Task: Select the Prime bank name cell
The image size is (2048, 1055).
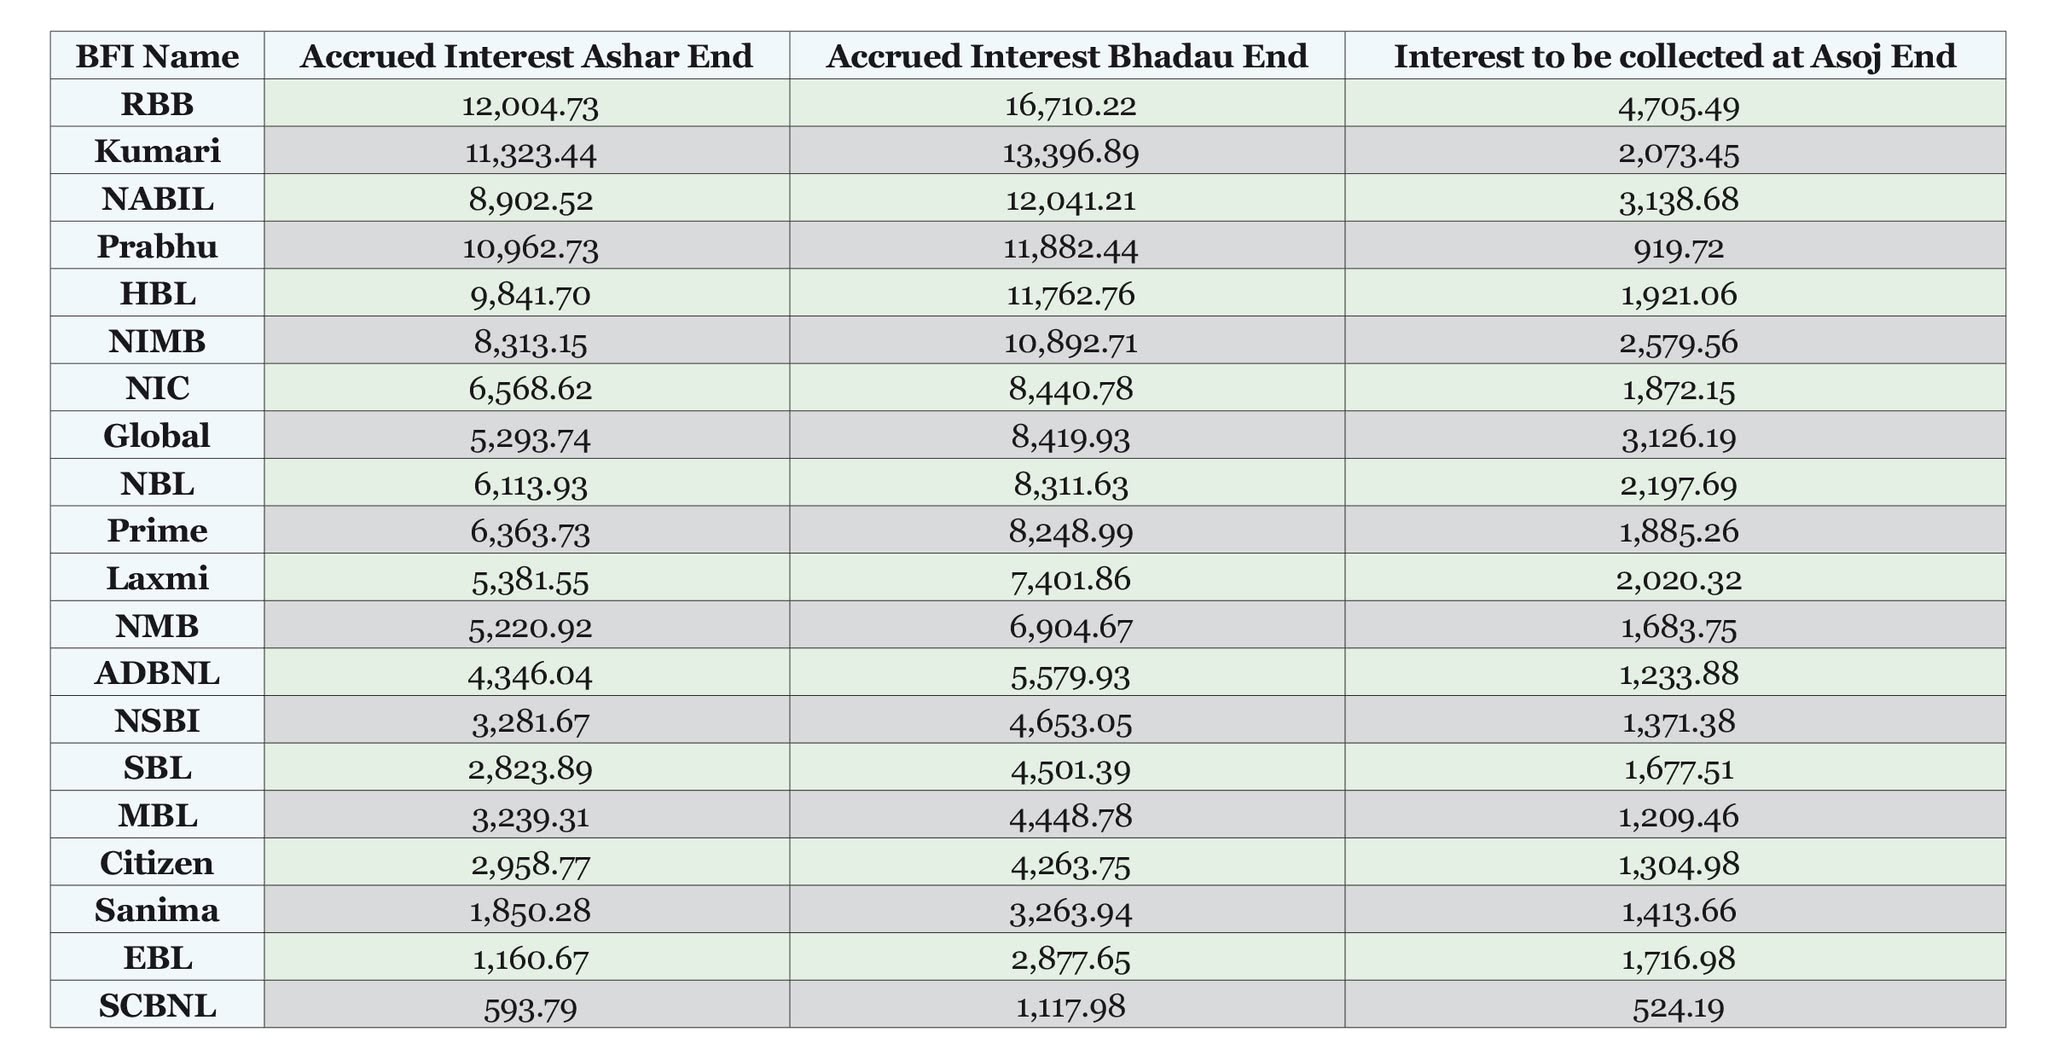Action: pos(157,530)
